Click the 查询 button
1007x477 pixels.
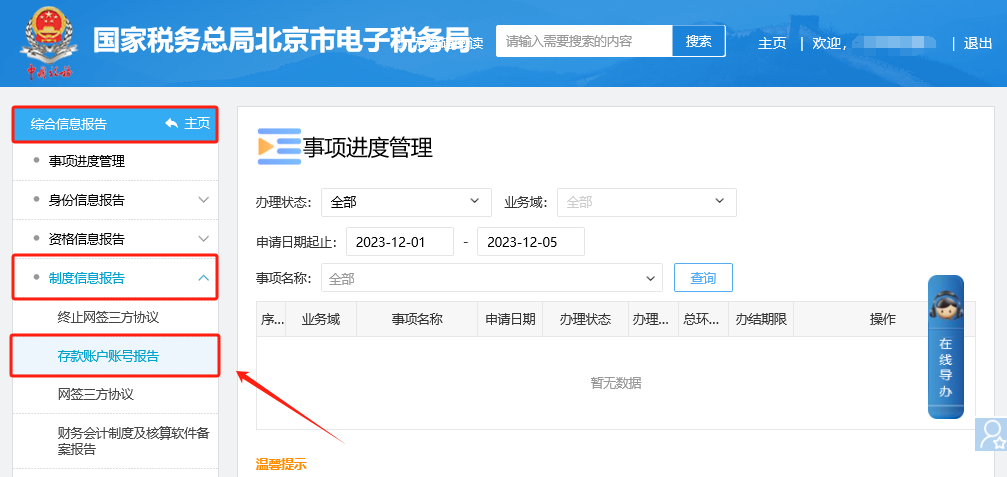pyautogui.click(x=703, y=277)
